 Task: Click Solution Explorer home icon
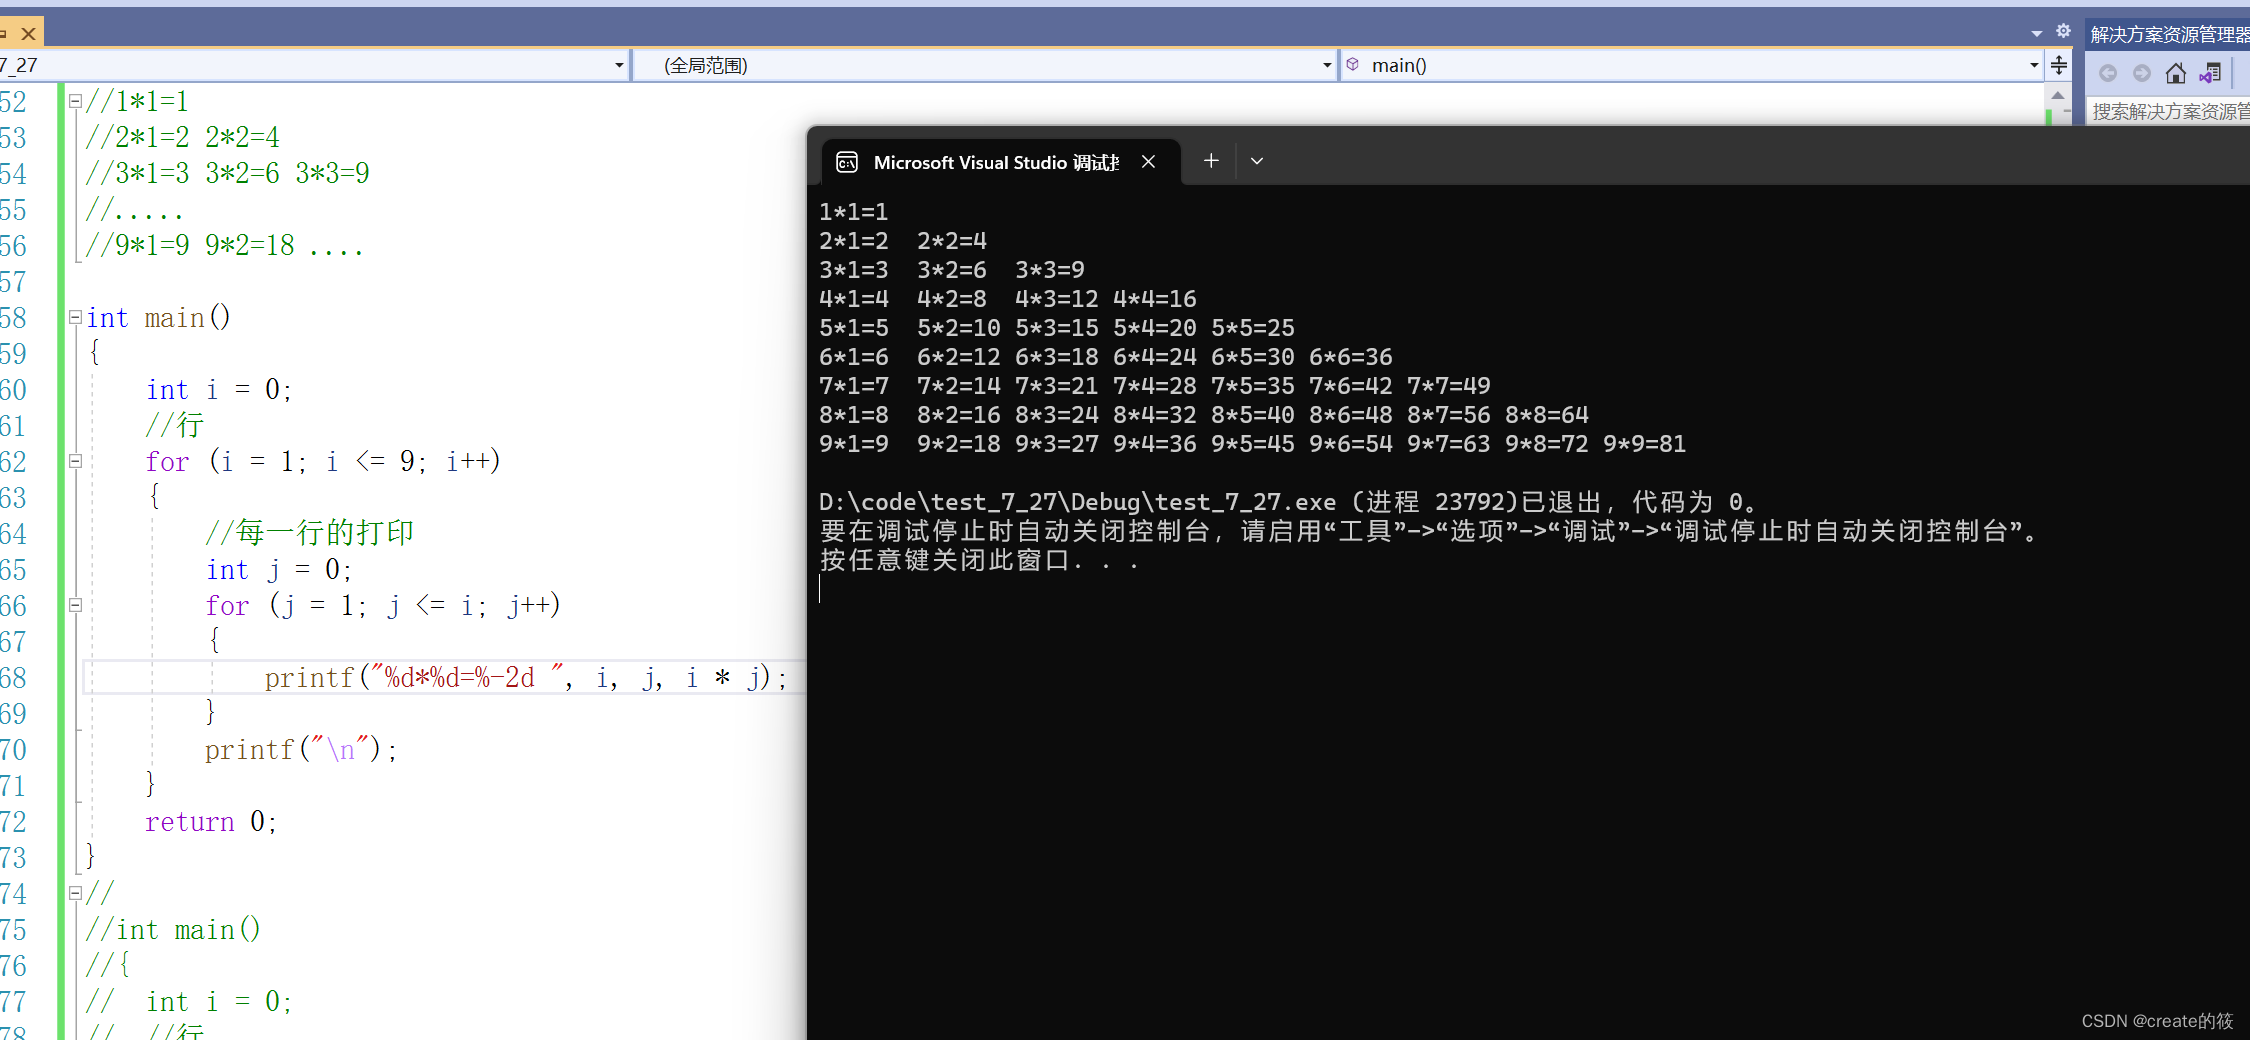[x=2175, y=73]
